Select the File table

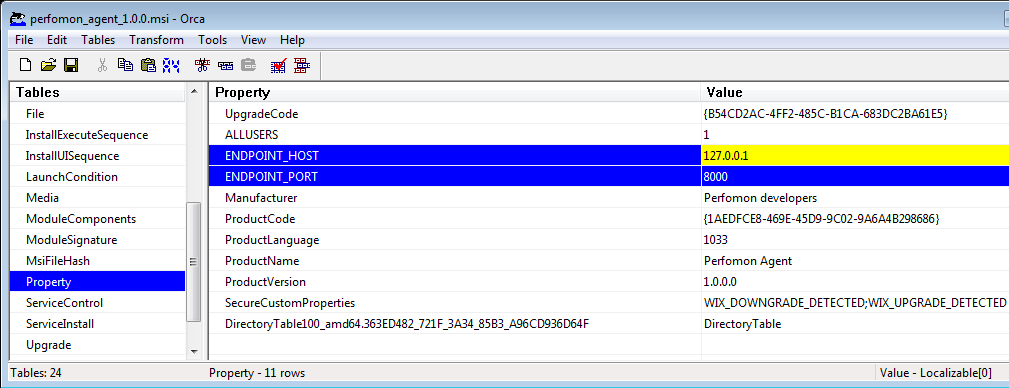[x=97, y=114]
